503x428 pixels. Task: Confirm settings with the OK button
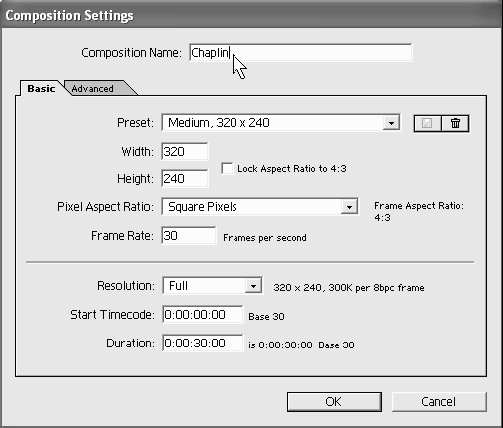pyautogui.click(x=334, y=402)
